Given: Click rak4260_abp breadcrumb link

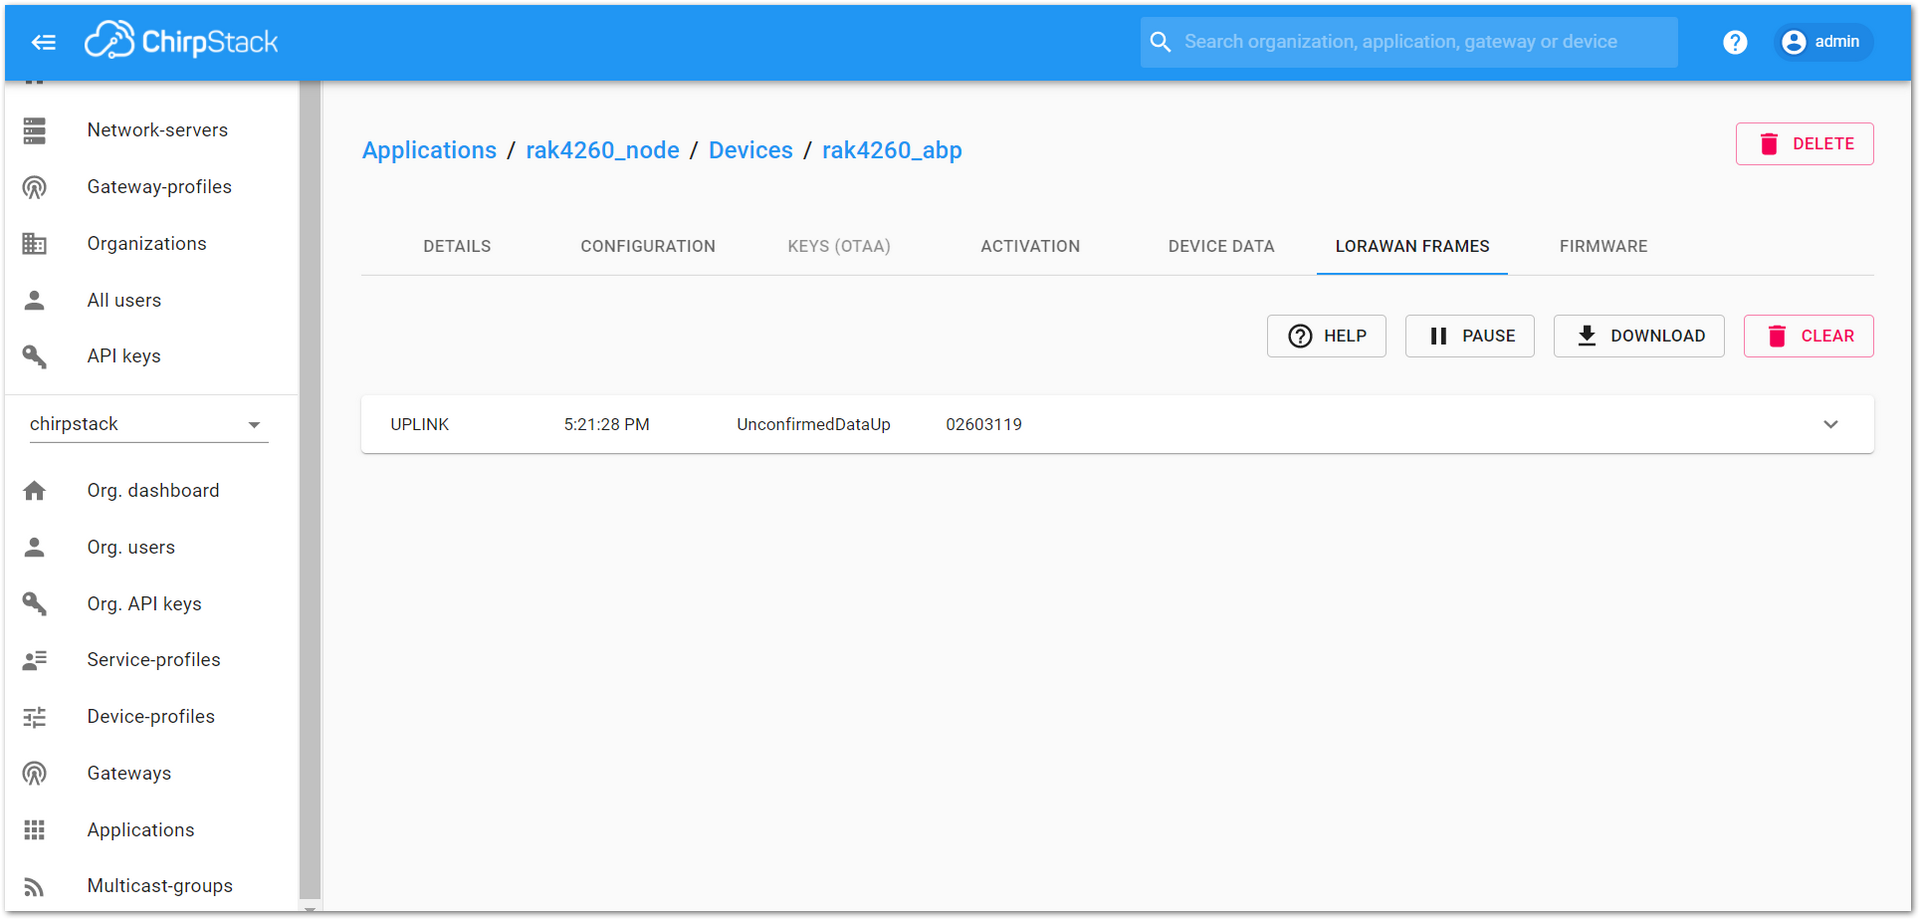Looking at the screenshot, I should (892, 150).
